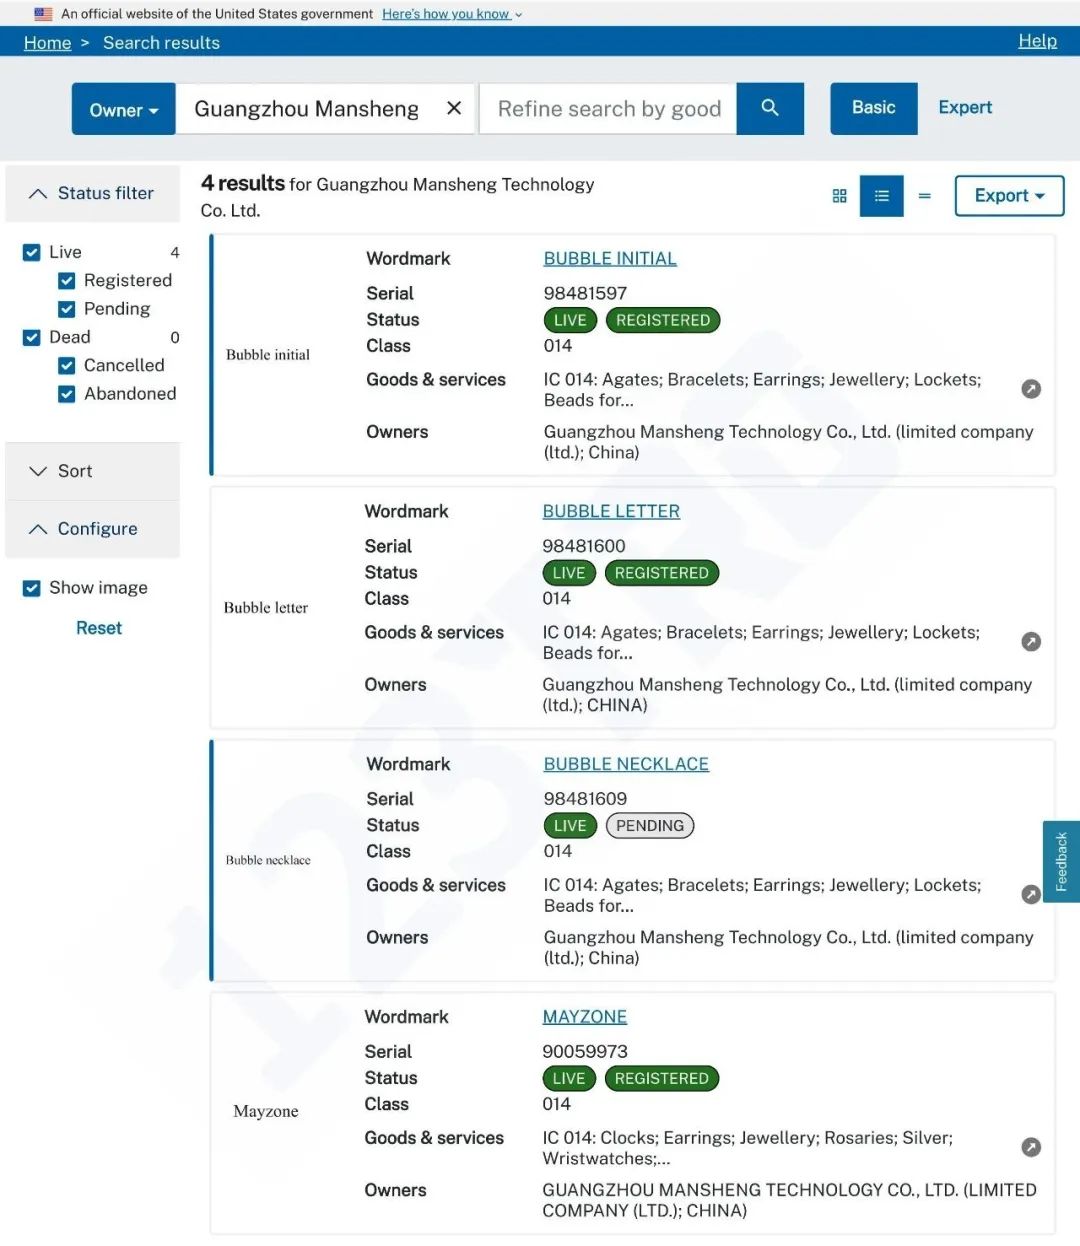
Task: Switch to Expert search mode
Action: pos(965,107)
